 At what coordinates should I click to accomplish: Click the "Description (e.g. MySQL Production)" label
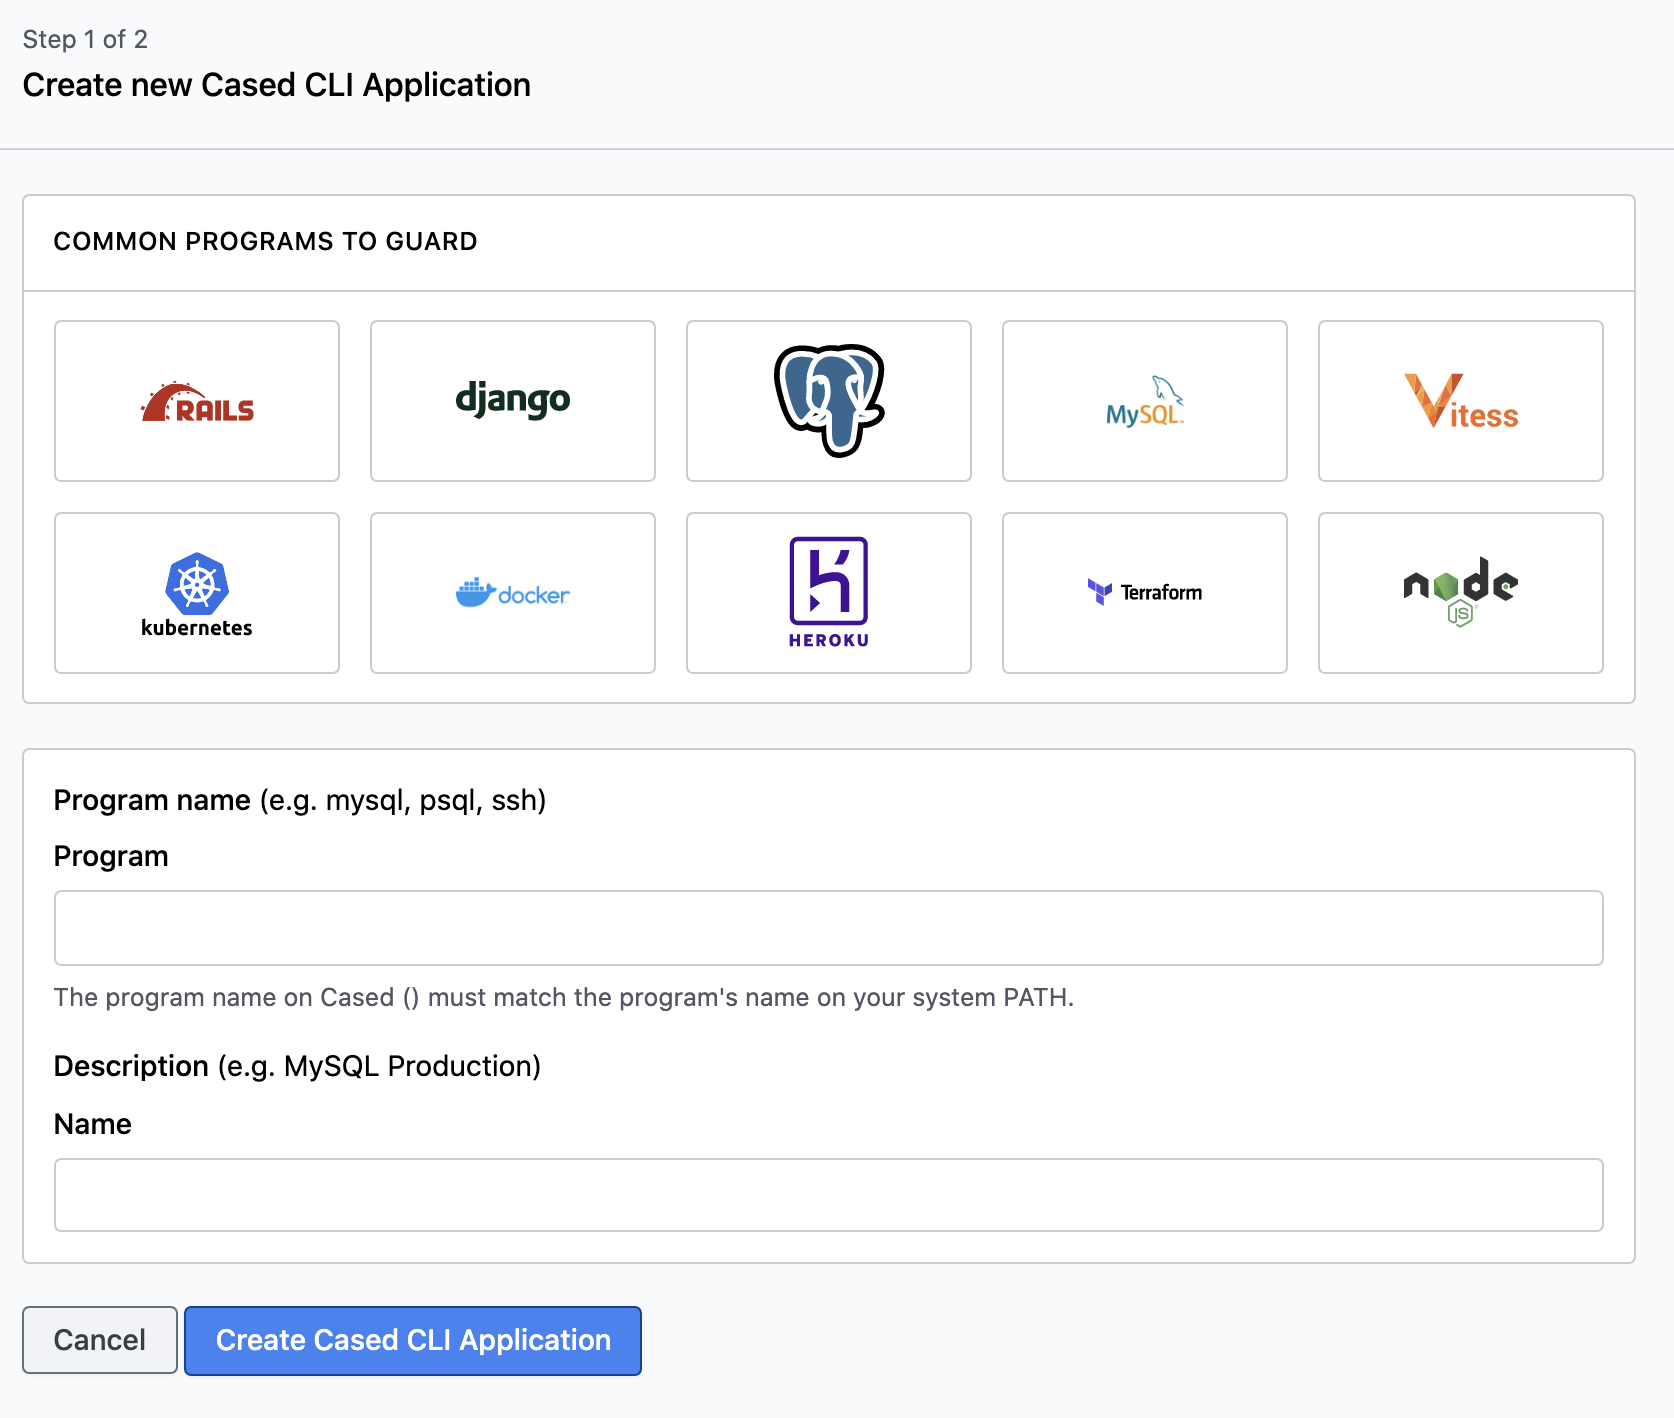297,1066
